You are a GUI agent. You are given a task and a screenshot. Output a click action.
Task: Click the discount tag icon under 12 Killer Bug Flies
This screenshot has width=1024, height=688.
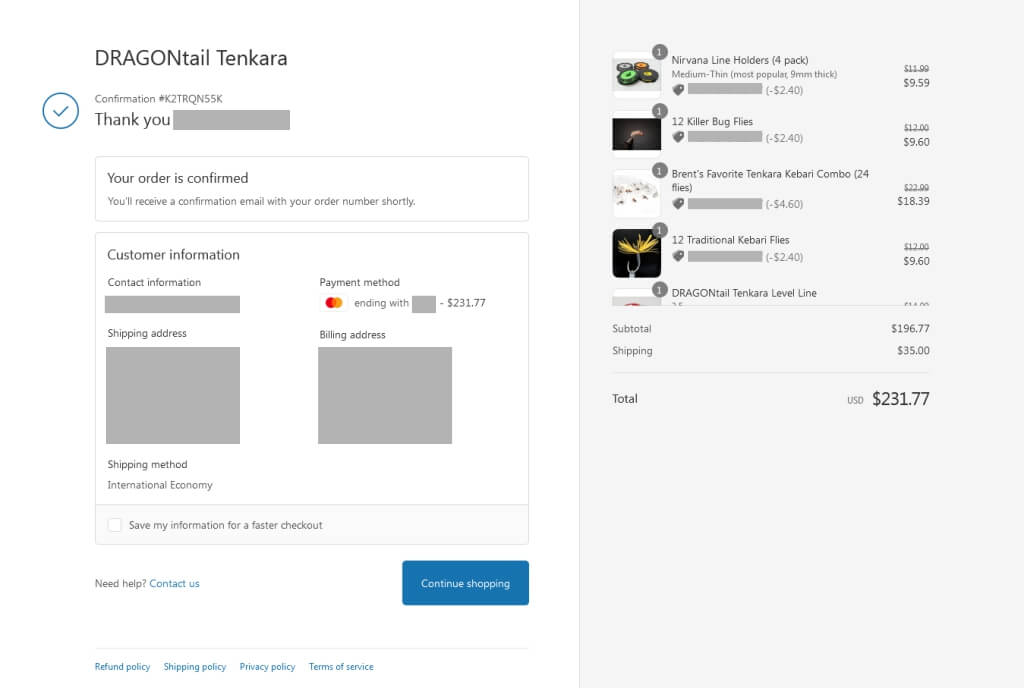(x=679, y=137)
